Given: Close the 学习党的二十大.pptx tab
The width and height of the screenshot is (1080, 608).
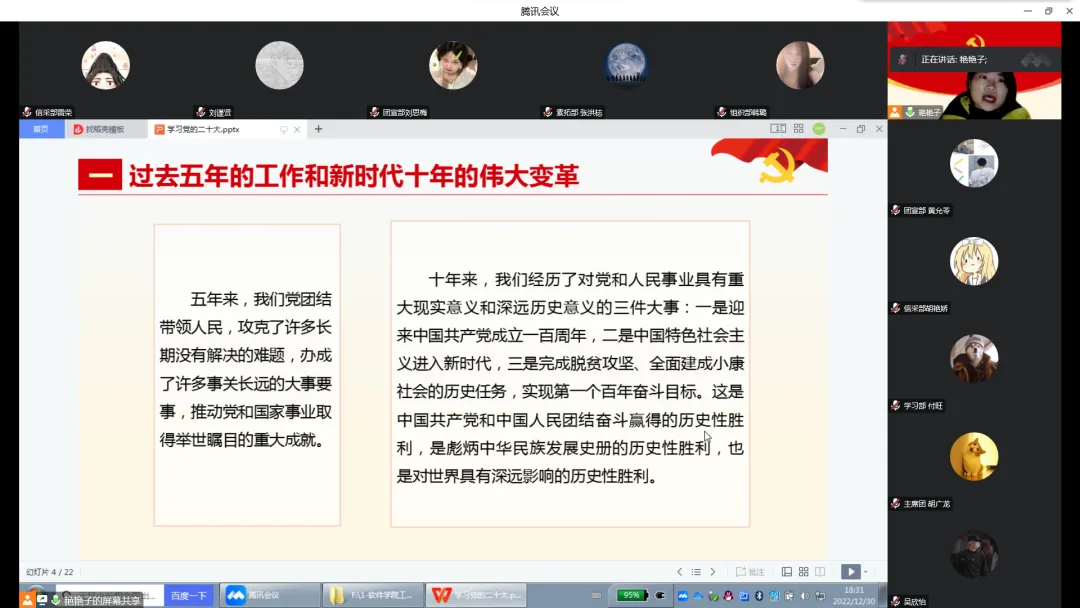Looking at the screenshot, I should (x=297, y=129).
